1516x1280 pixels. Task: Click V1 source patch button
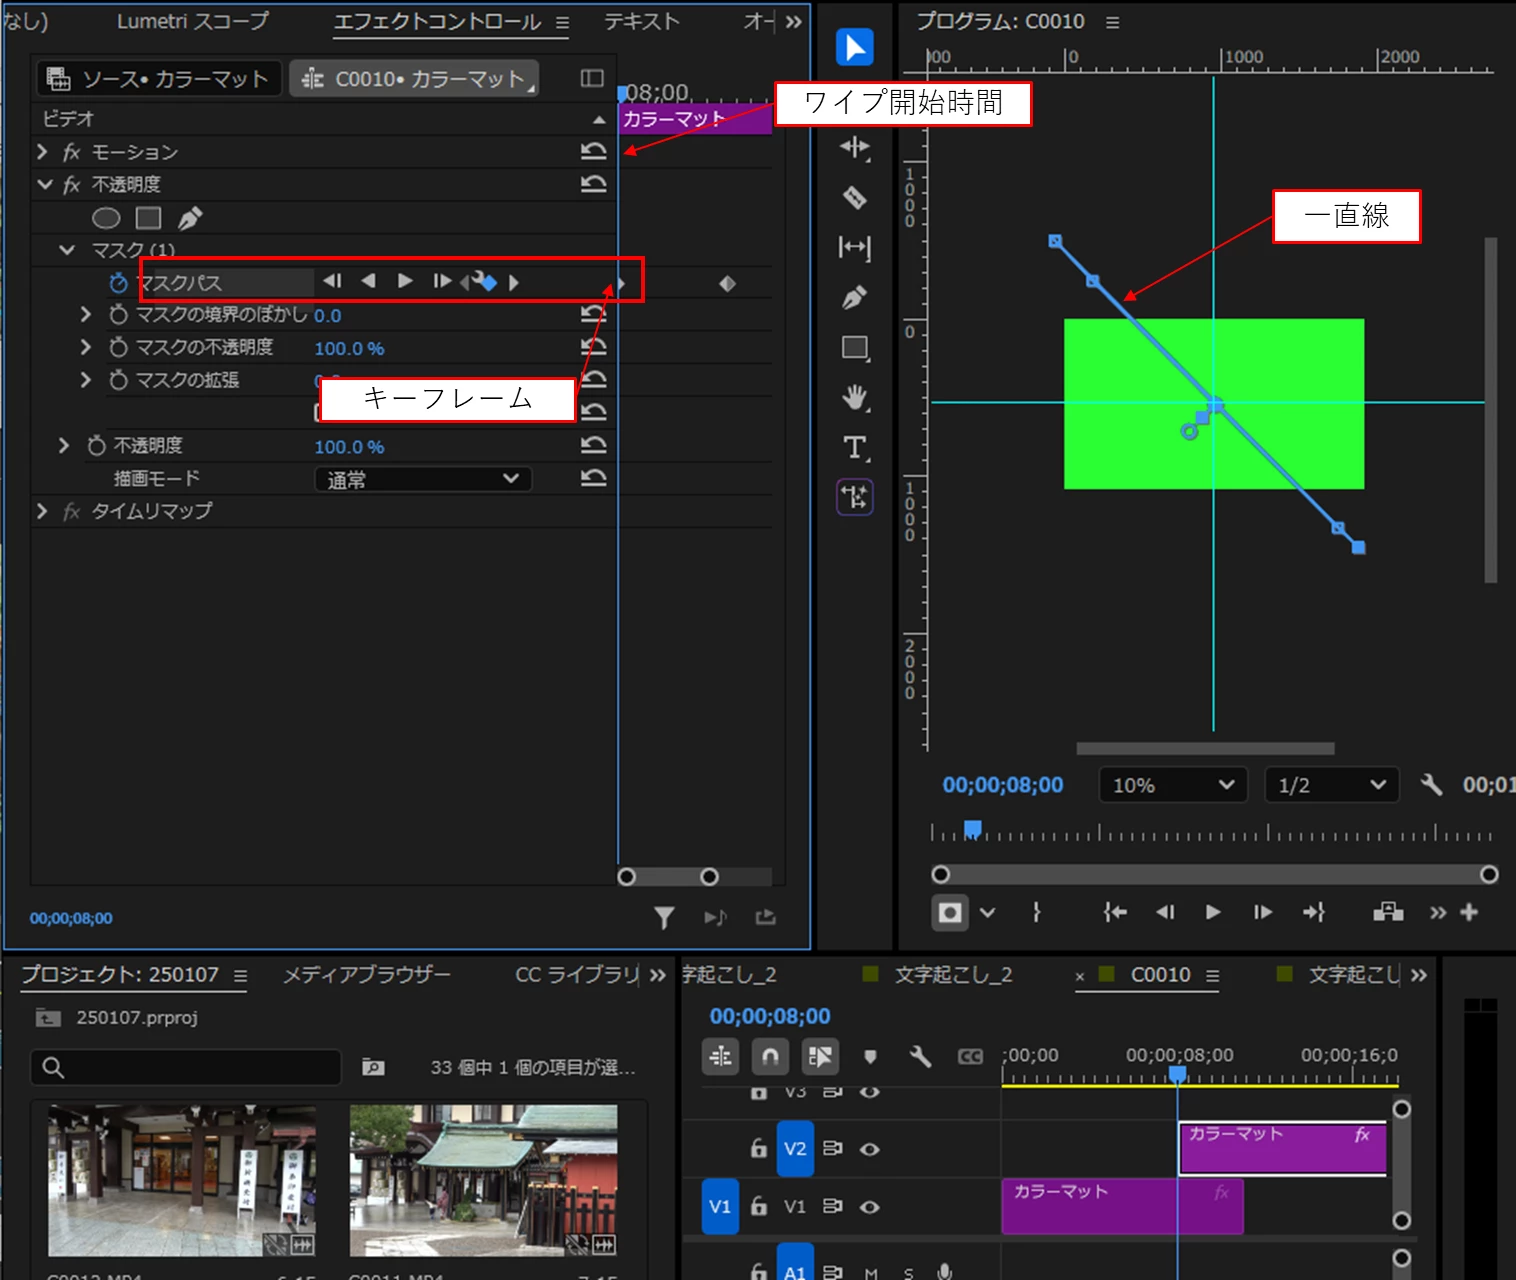coord(720,1206)
